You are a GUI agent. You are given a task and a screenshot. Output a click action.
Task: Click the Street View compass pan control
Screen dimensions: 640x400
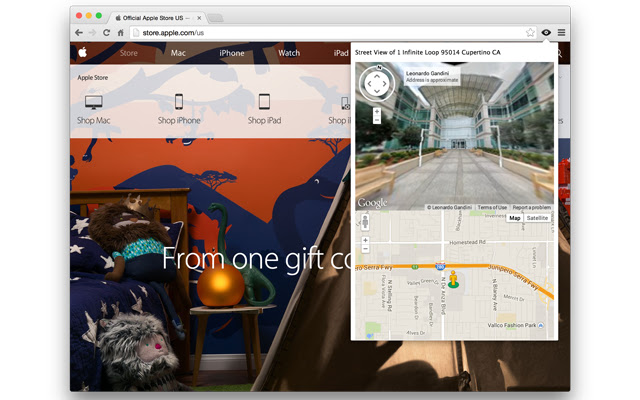click(x=376, y=84)
